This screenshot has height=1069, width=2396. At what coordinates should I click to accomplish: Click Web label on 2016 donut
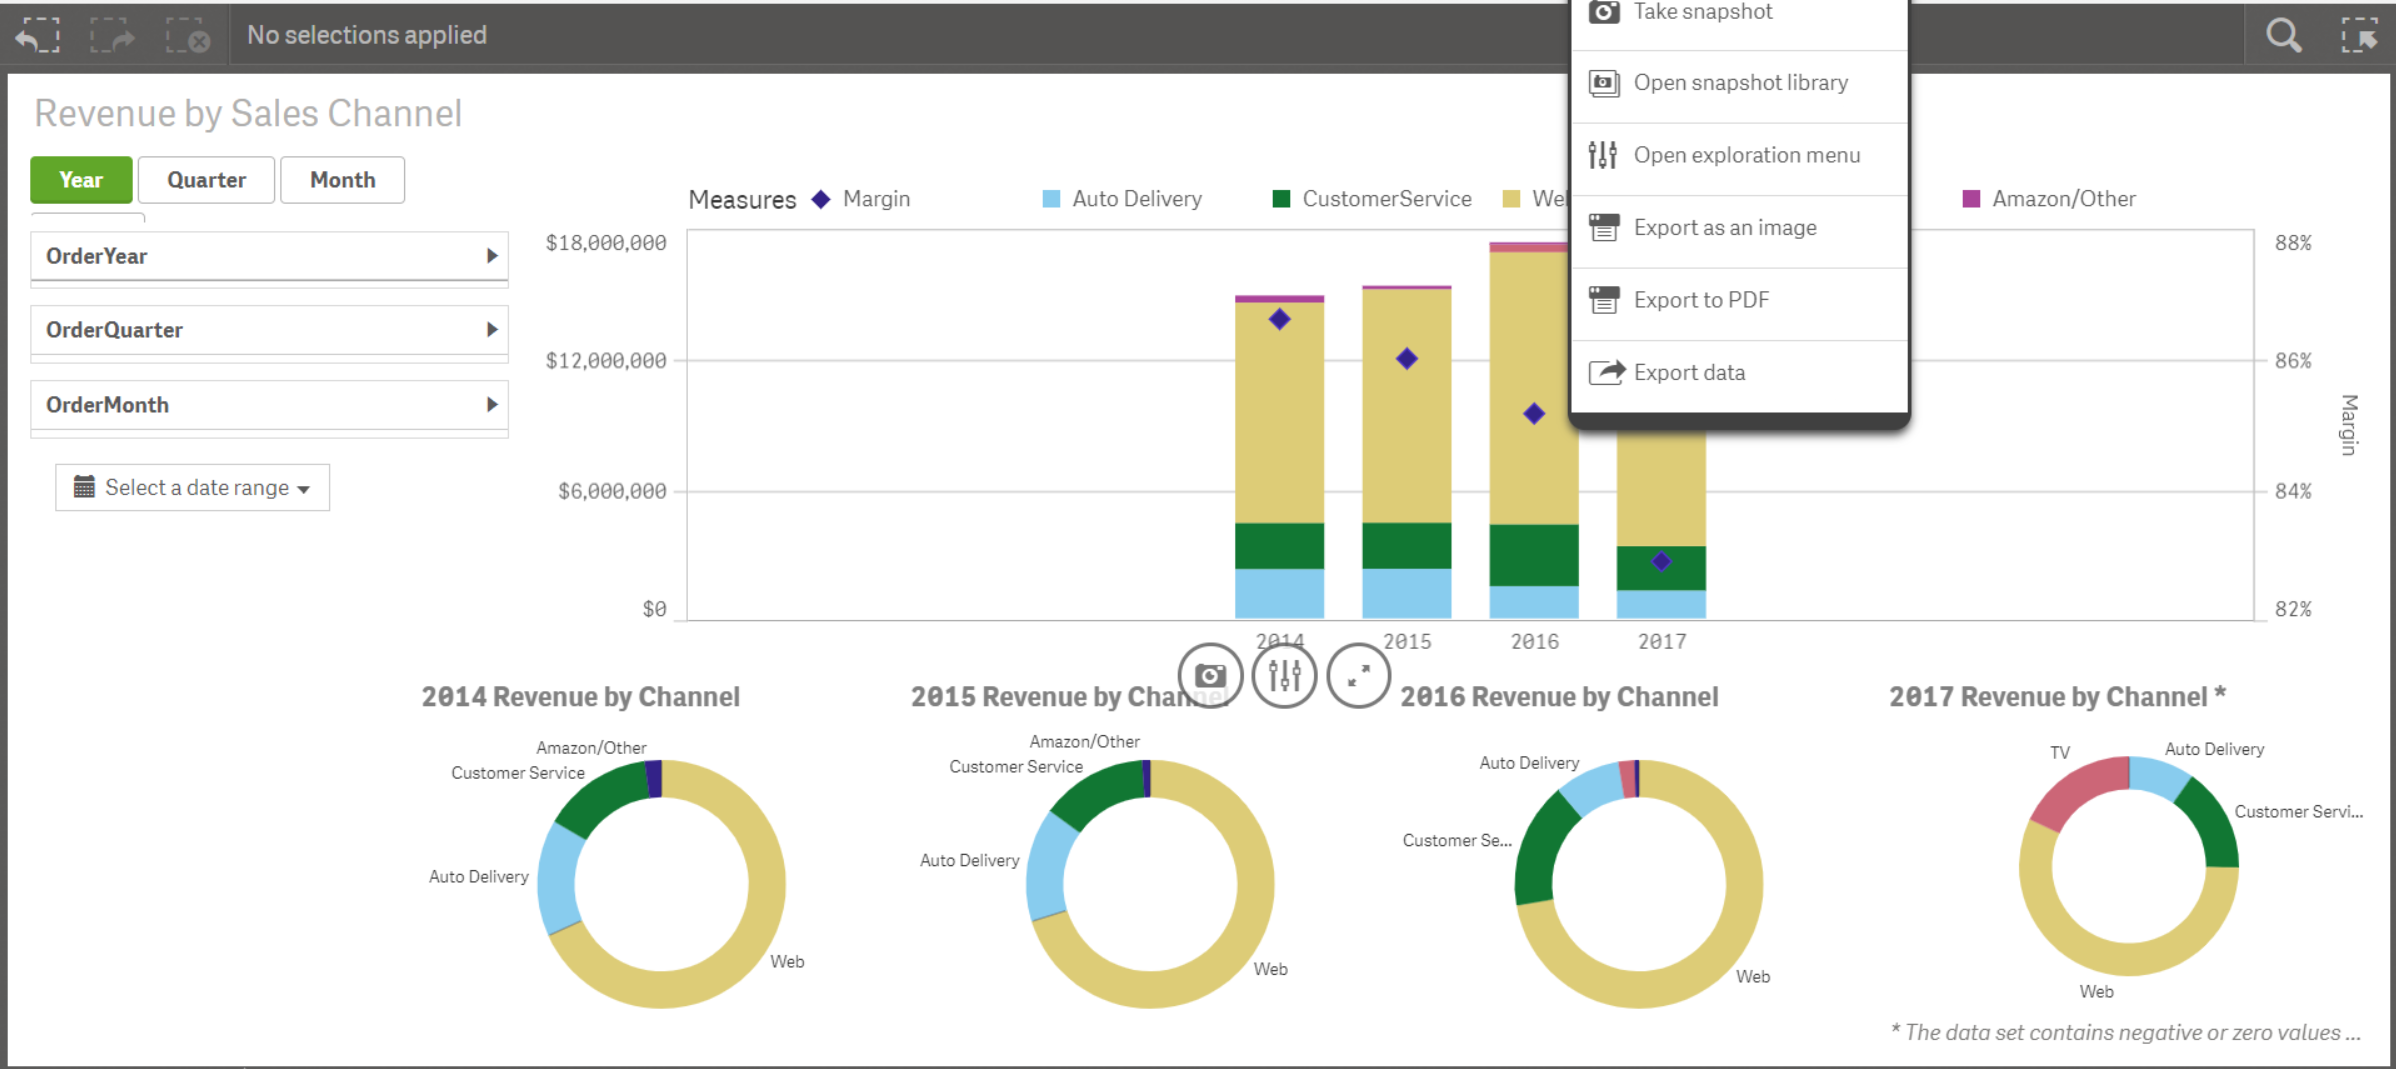point(1753,977)
